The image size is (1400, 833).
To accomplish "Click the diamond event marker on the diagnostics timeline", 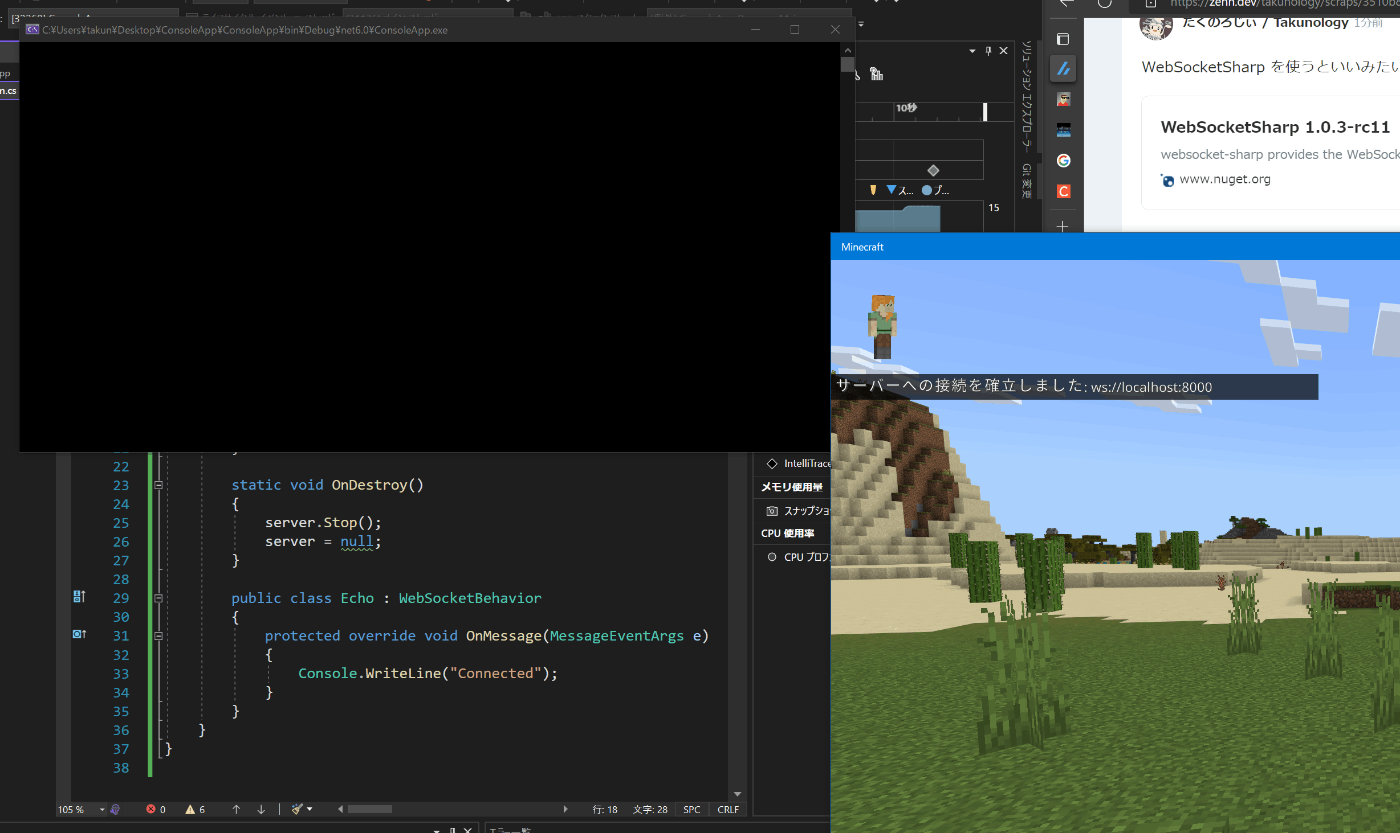I will [933, 170].
